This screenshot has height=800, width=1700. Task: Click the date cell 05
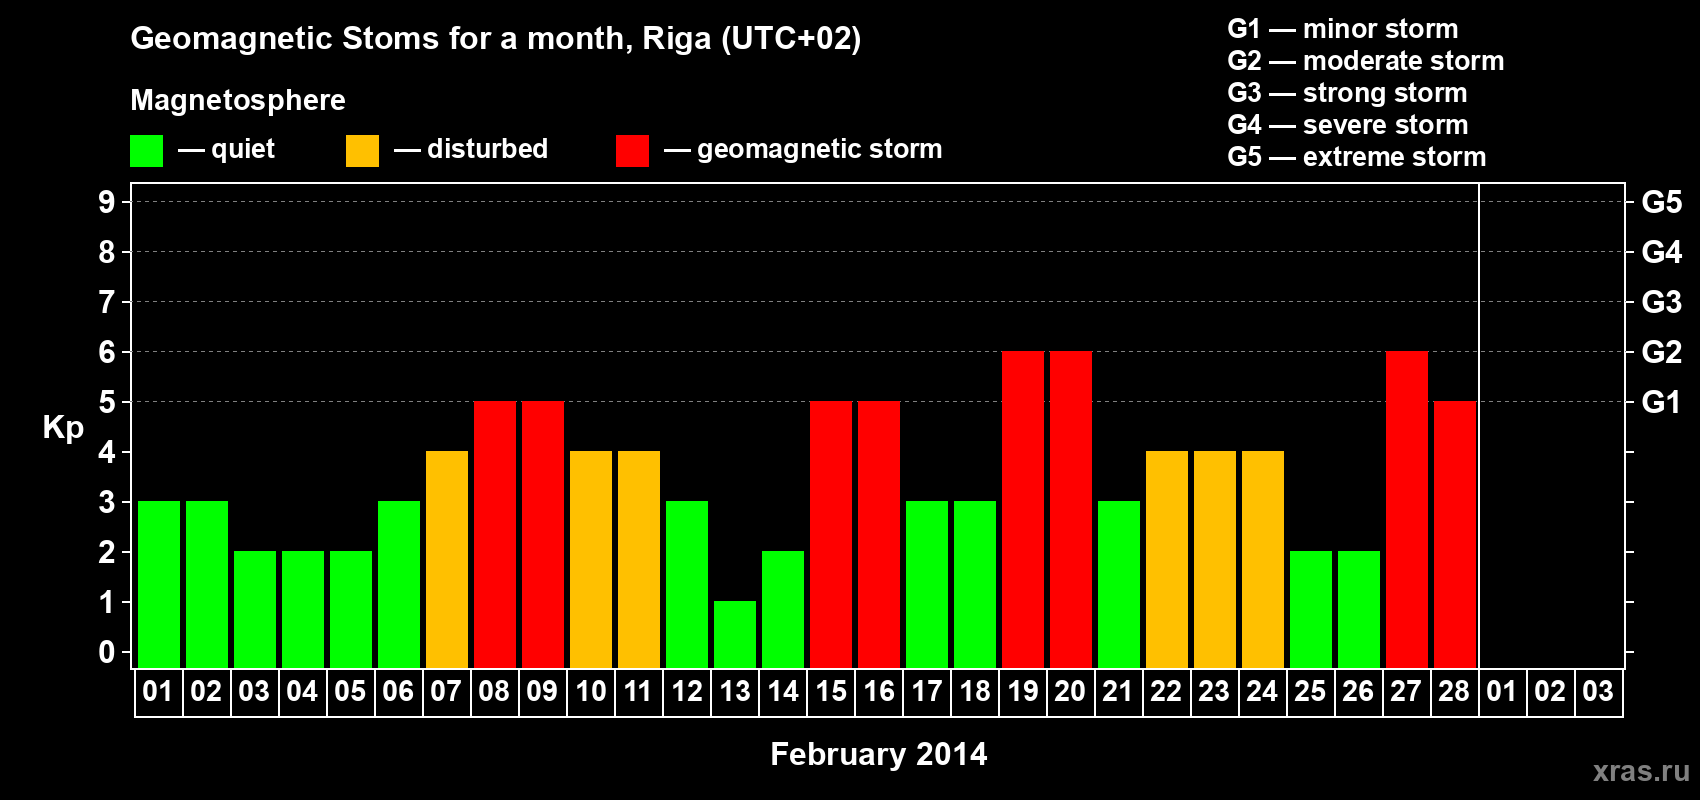[x=351, y=692]
